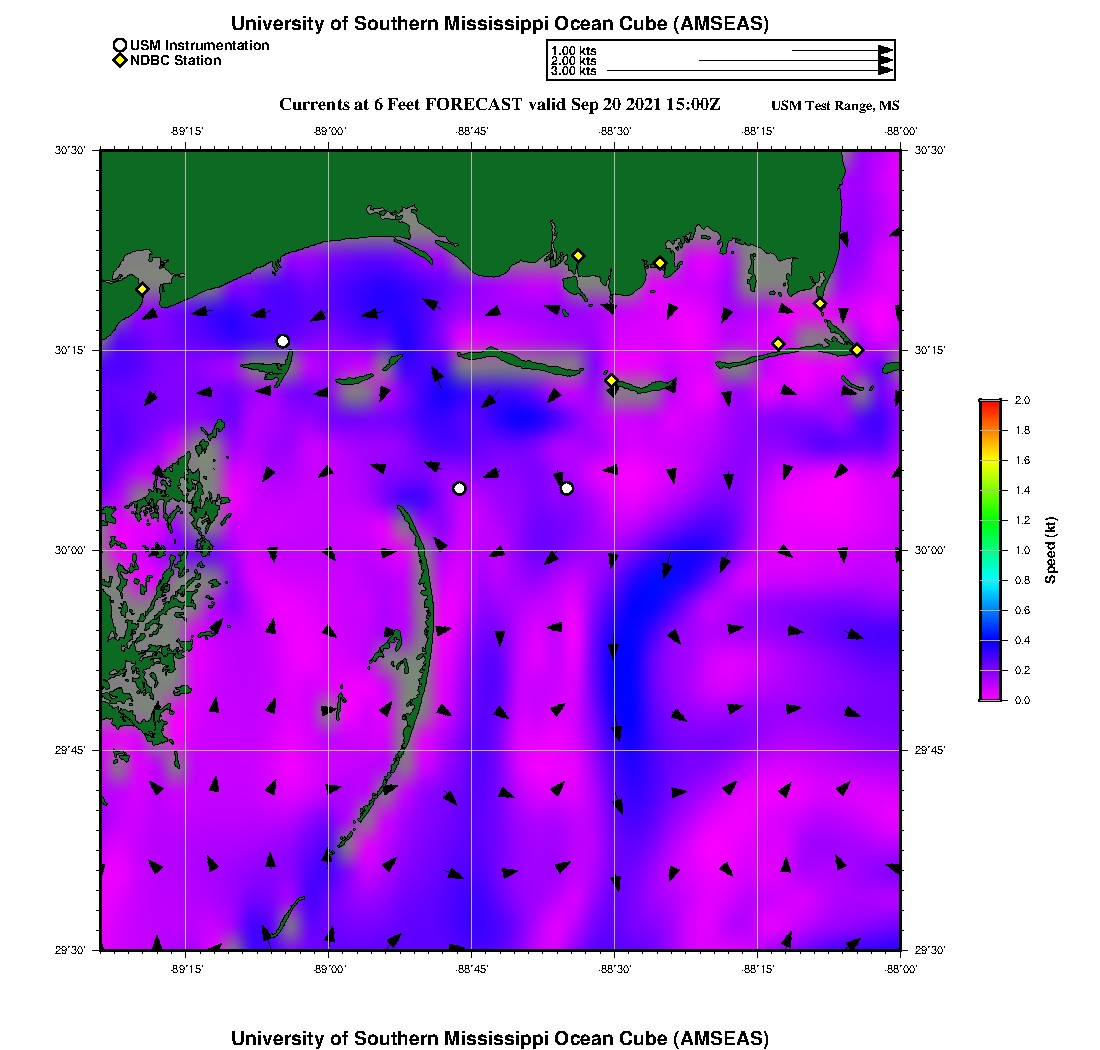
Task: Click the eastern of the two side-by-side USM circles
Action: pos(567,488)
